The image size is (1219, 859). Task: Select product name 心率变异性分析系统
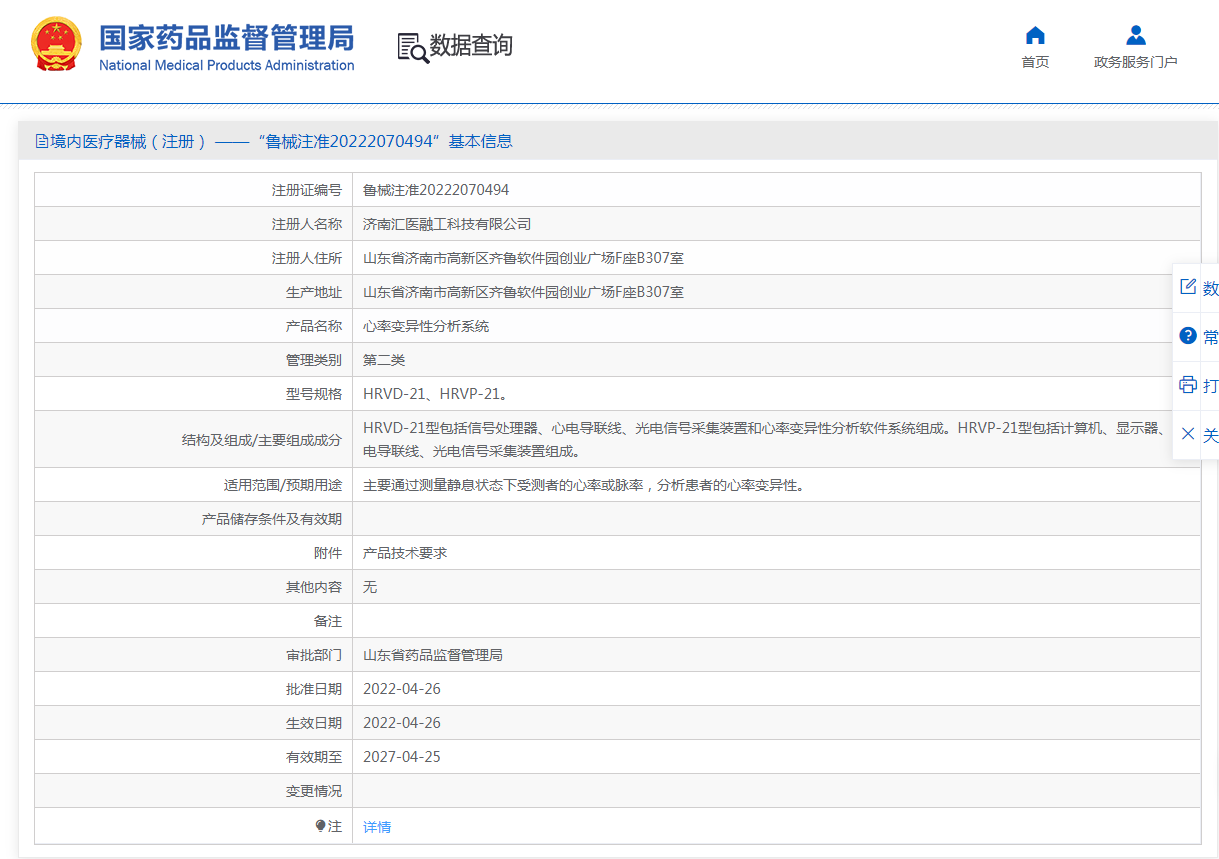426,326
